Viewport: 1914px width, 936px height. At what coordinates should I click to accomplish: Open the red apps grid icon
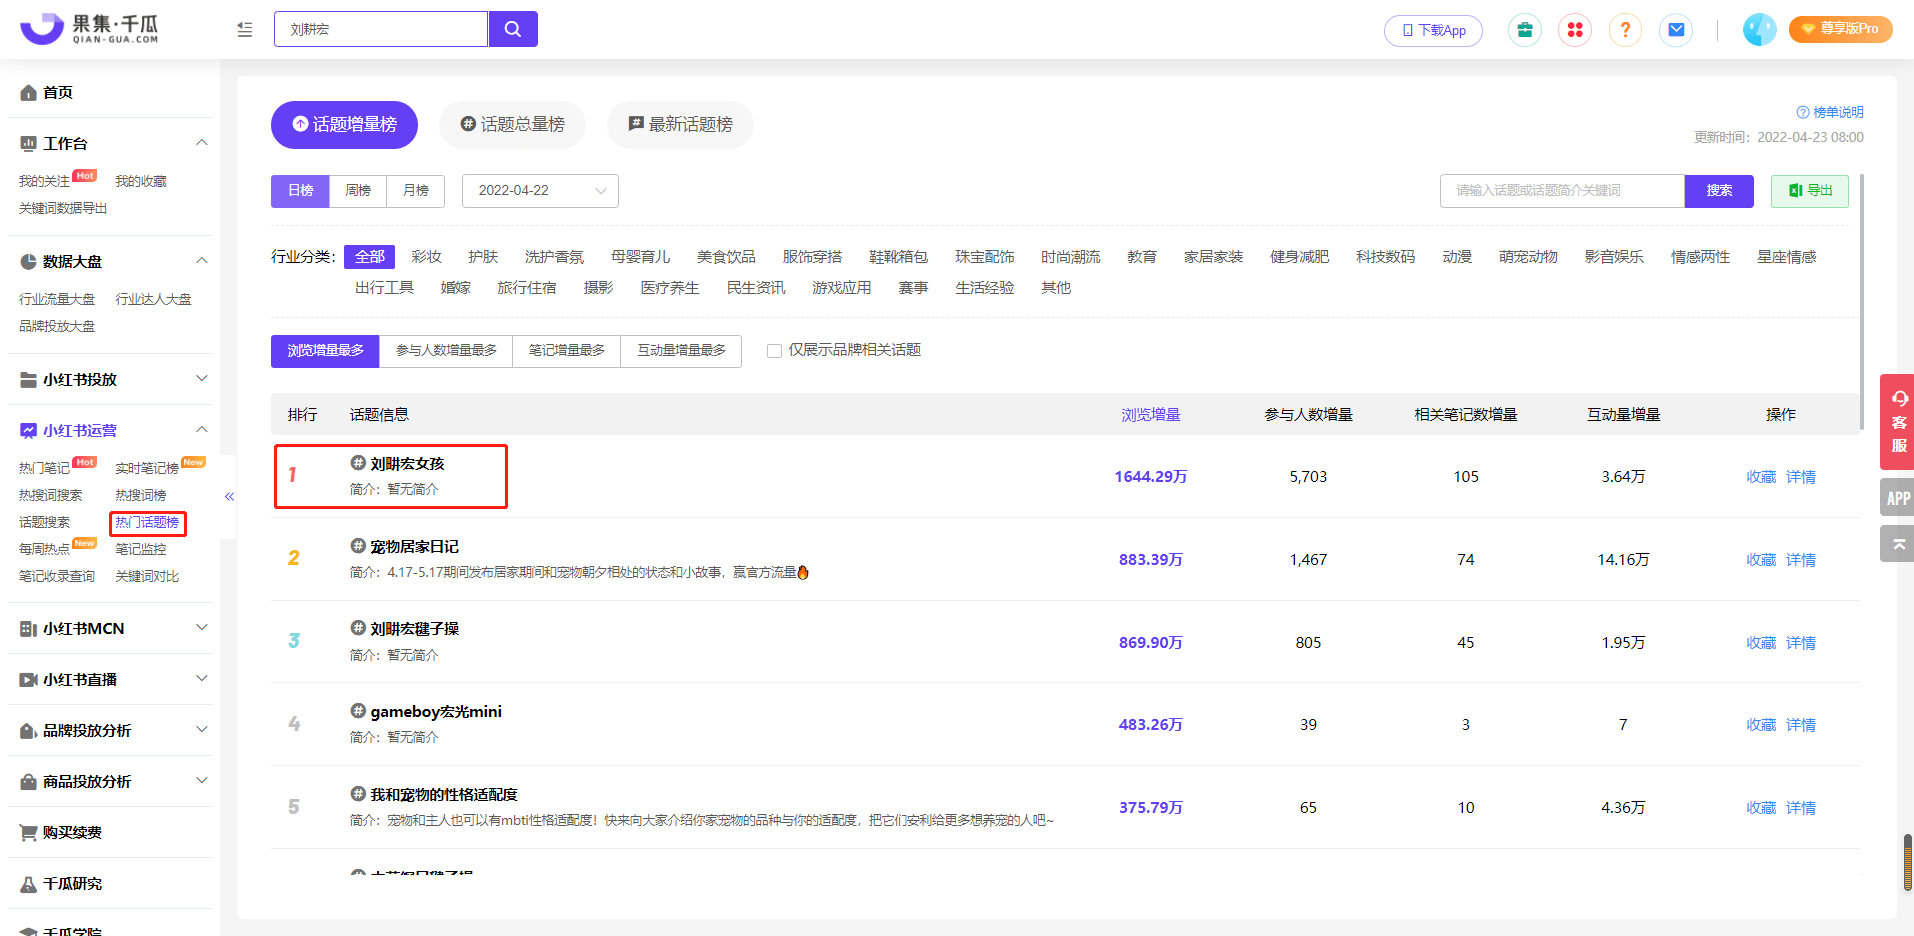tap(1575, 30)
